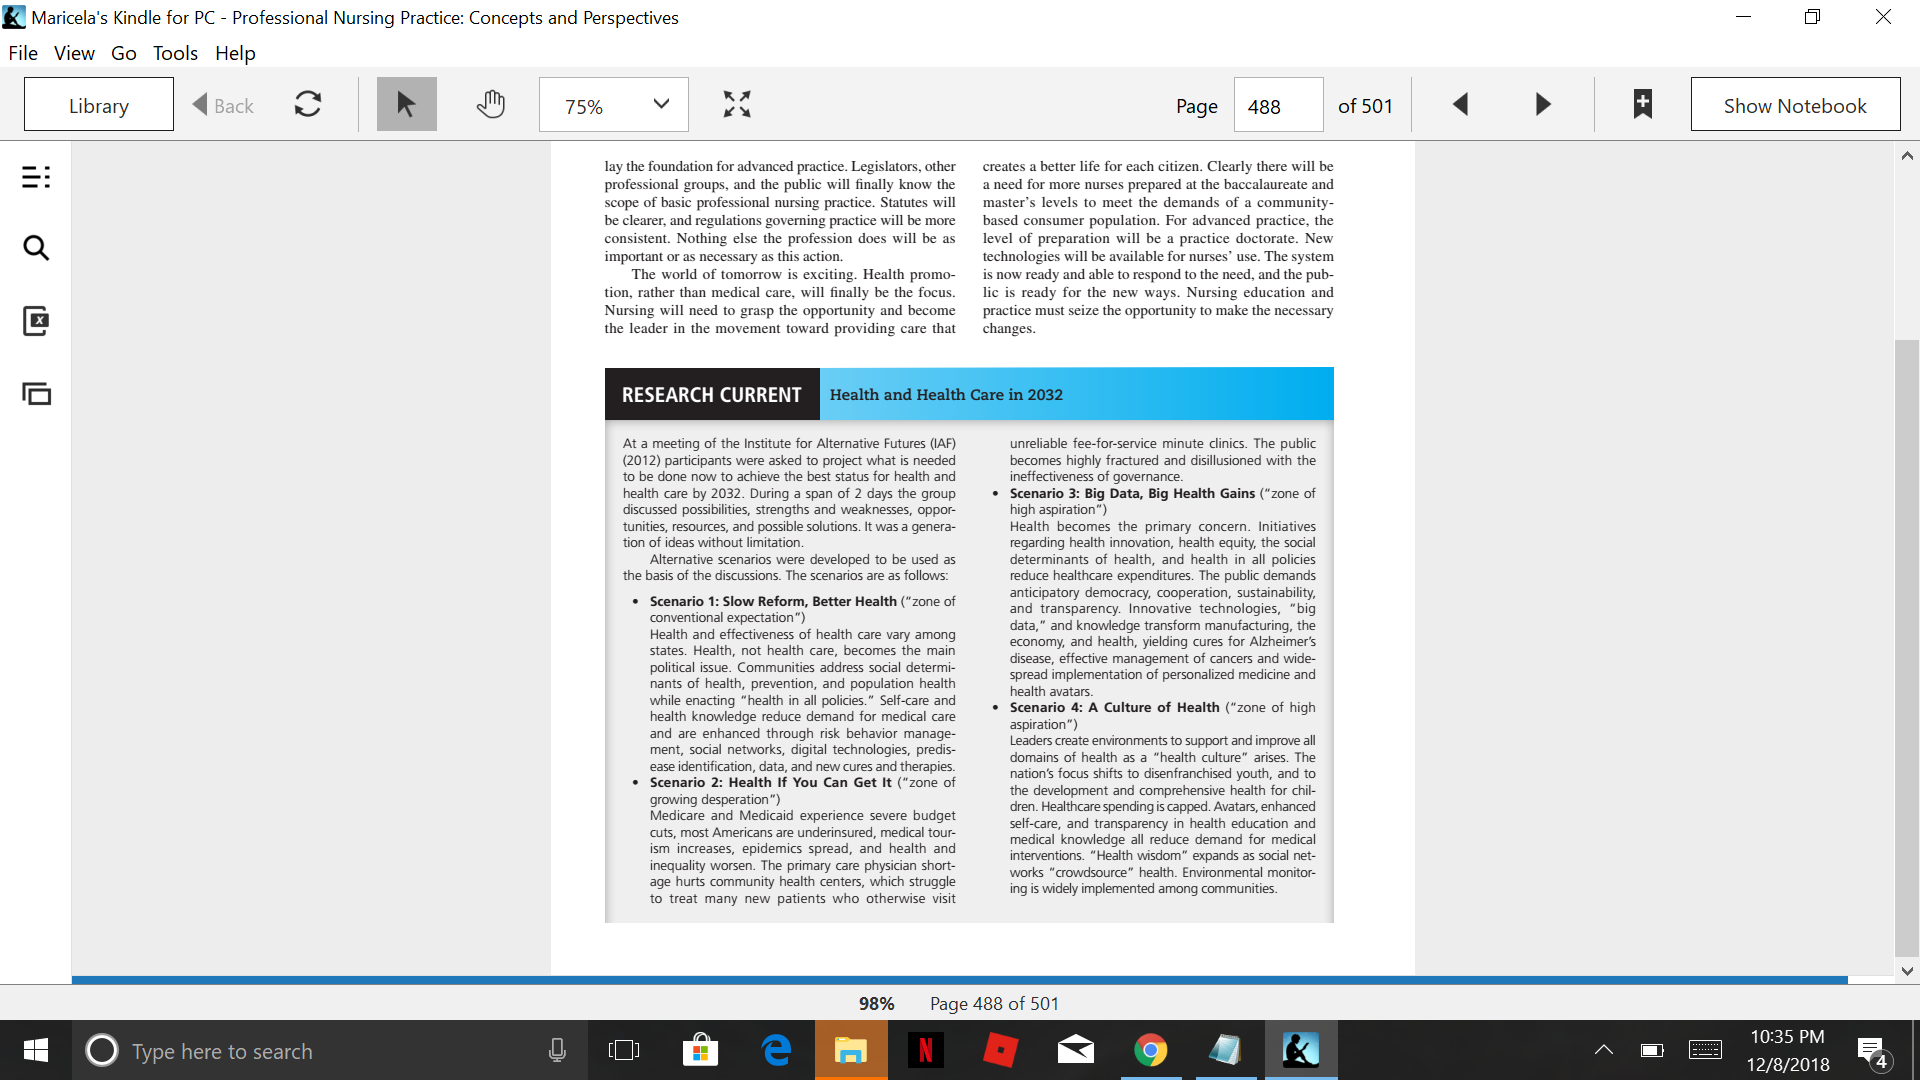This screenshot has width=1920, height=1080.
Task: Go to next page arrow
Action: [1543, 104]
